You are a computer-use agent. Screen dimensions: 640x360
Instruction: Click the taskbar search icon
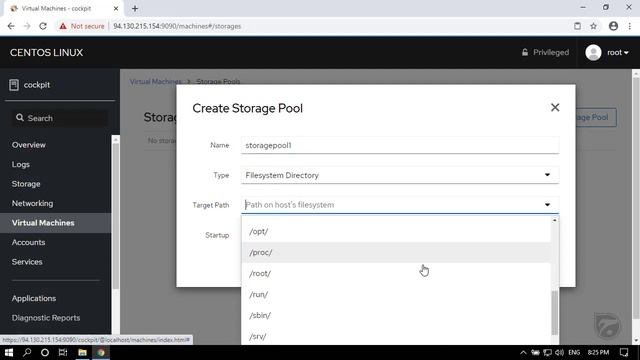[27, 352]
